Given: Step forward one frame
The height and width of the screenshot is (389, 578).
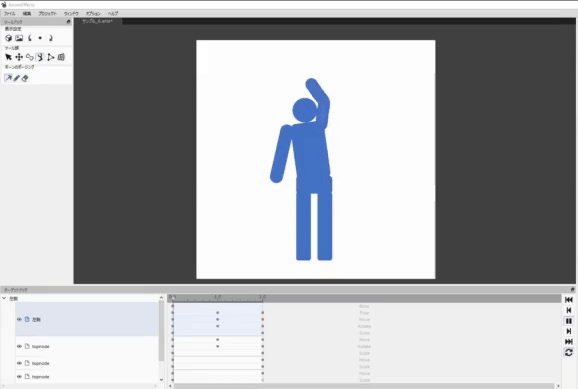Looking at the screenshot, I should pos(569,331).
